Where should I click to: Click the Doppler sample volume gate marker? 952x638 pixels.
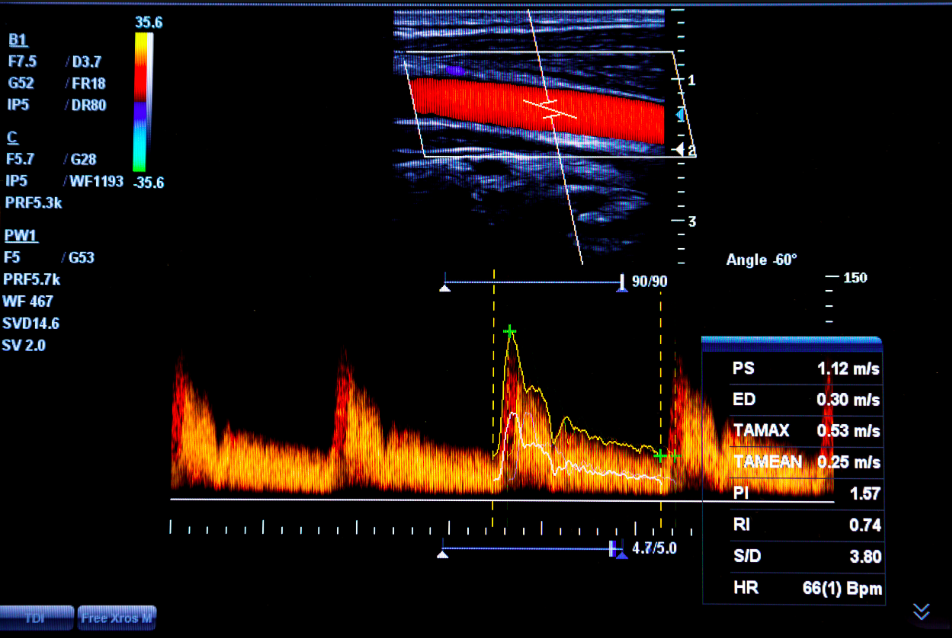click(548, 106)
